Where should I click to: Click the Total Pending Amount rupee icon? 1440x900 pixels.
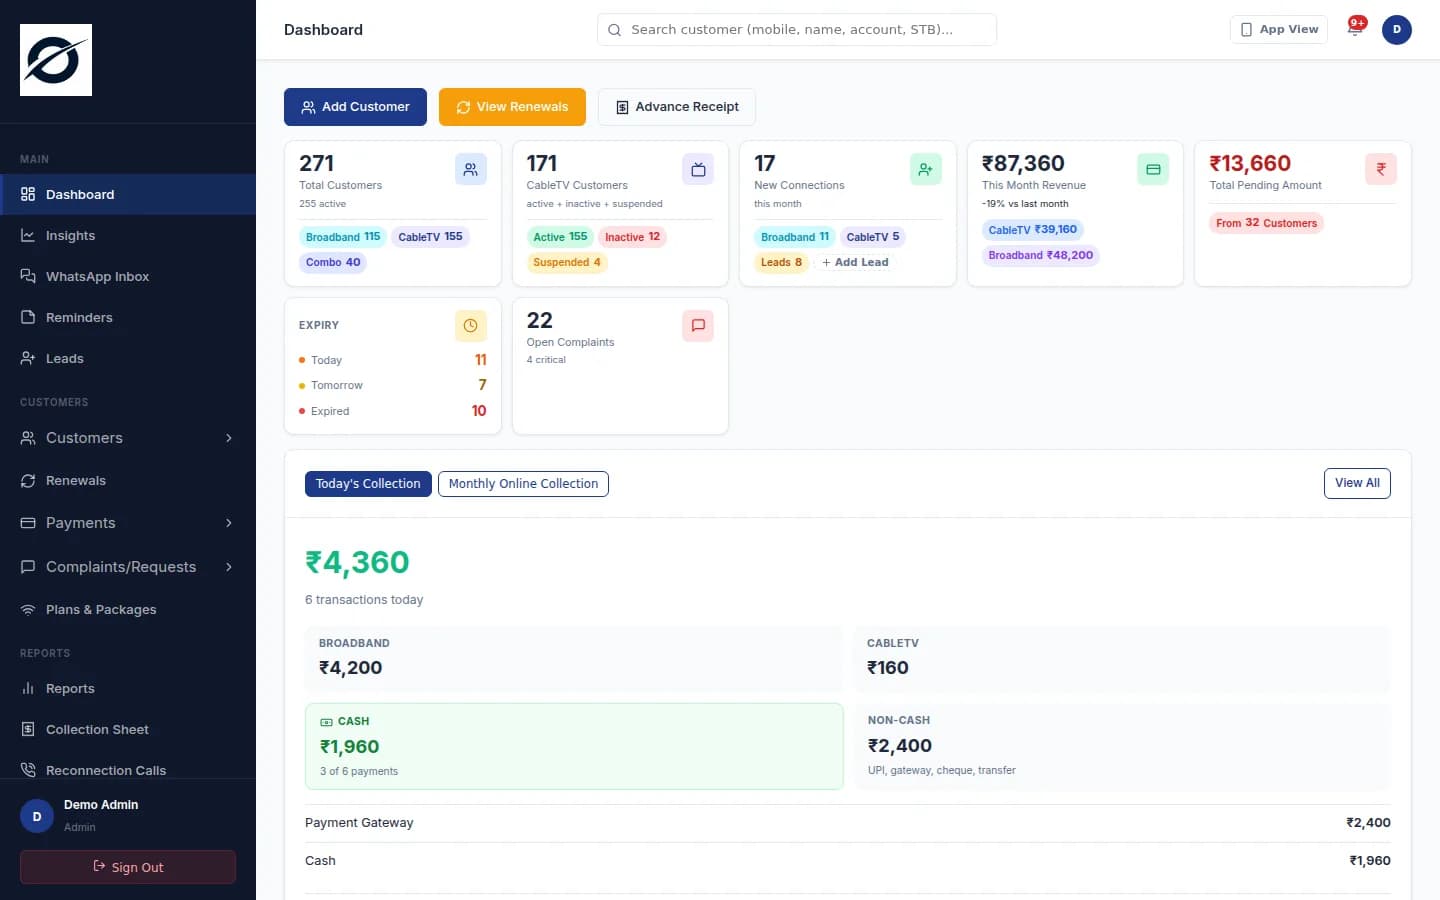(1381, 169)
